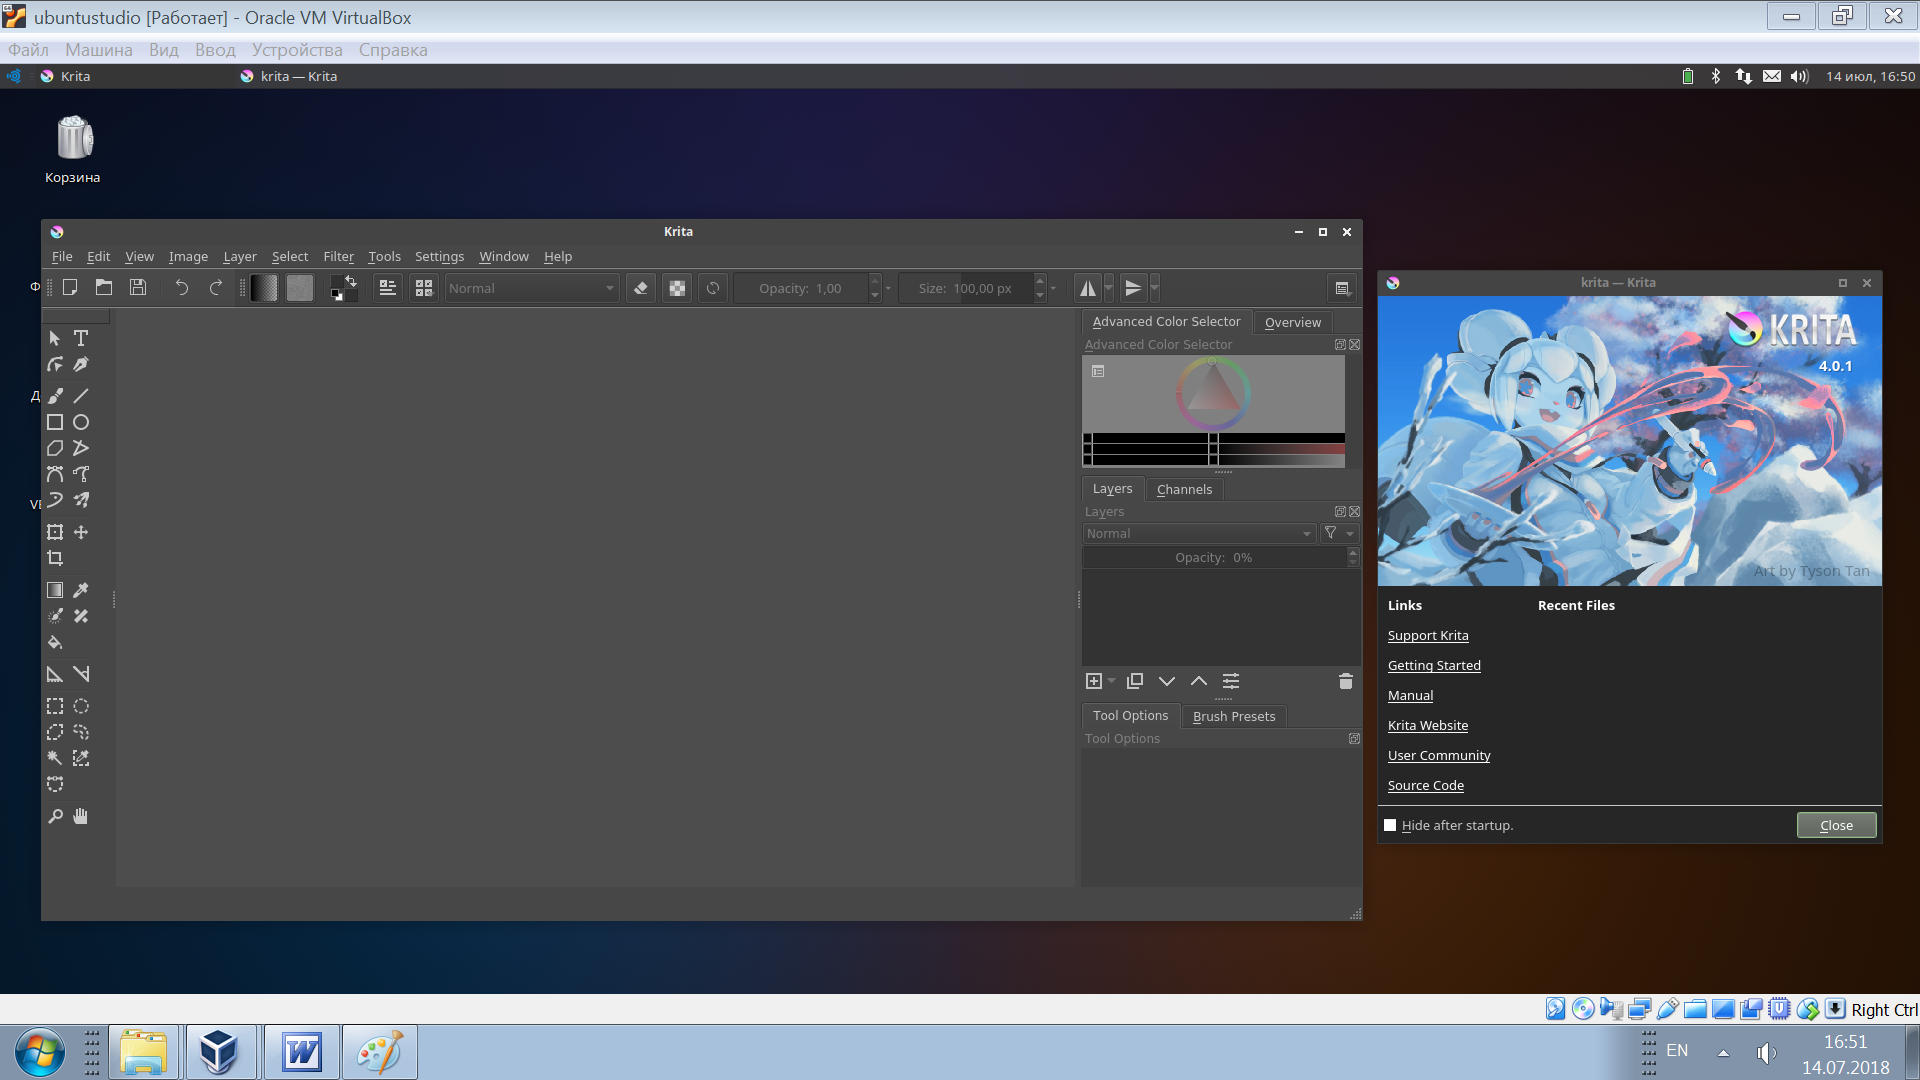Image resolution: width=1920 pixels, height=1080 pixels.
Task: Close the Krita splash dialog with the Close button
Action: tap(1836, 825)
